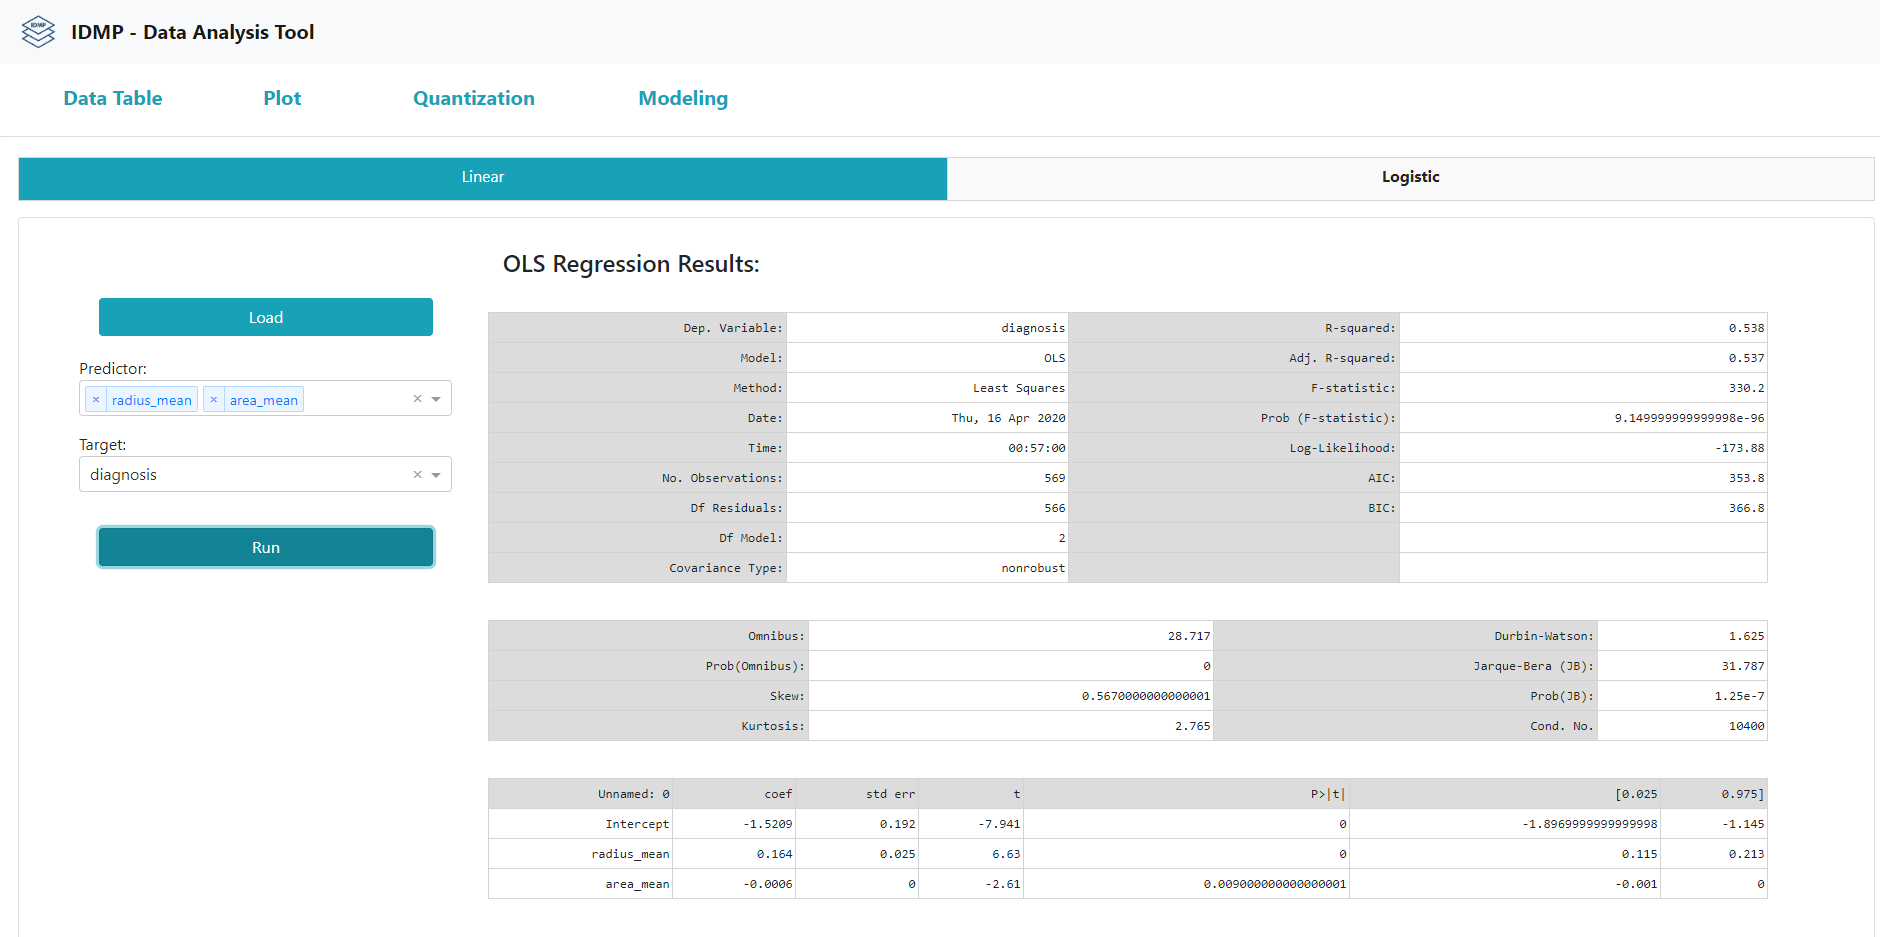Screen dimensions: 1880x937
Task: Click the Intercept row in coefficients table
Action: pyautogui.click(x=636, y=823)
